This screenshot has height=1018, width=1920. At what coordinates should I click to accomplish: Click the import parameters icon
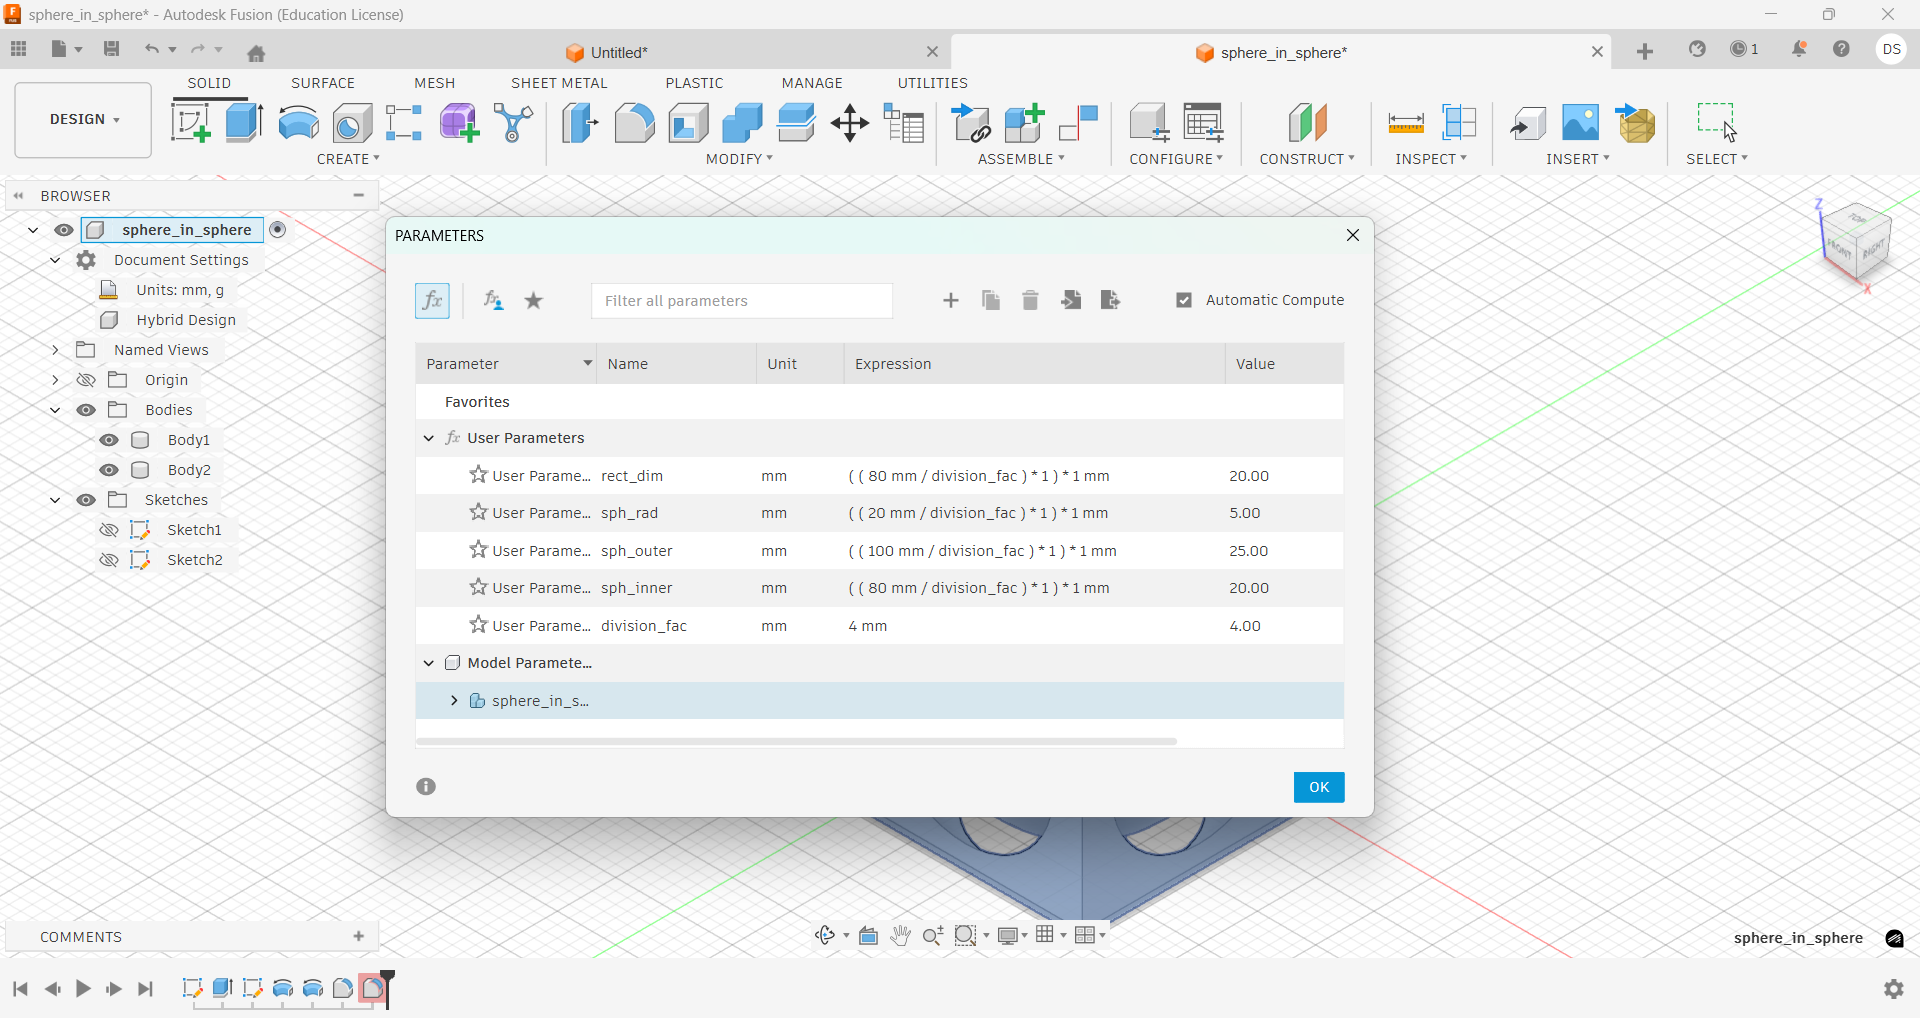pyautogui.click(x=1071, y=300)
